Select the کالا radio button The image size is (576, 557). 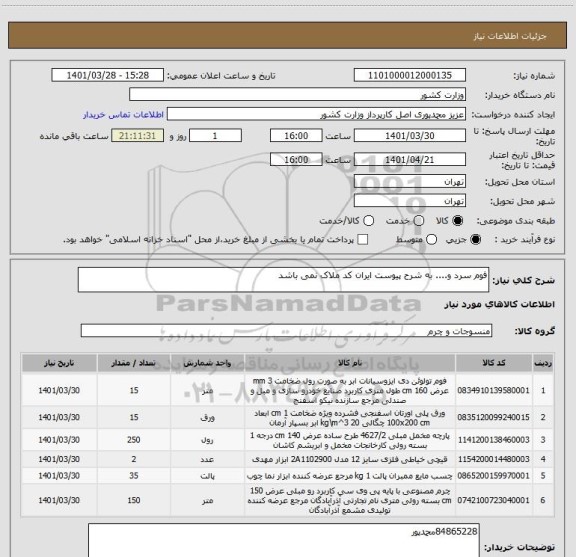click(x=458, y=220)
